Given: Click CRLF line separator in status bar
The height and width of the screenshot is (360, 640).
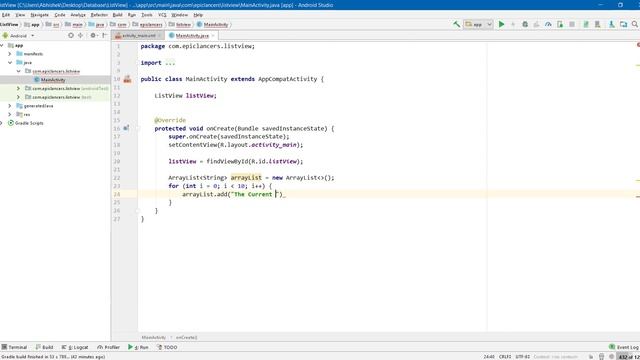Looking at the screenshot, I should tap(505, 357).
